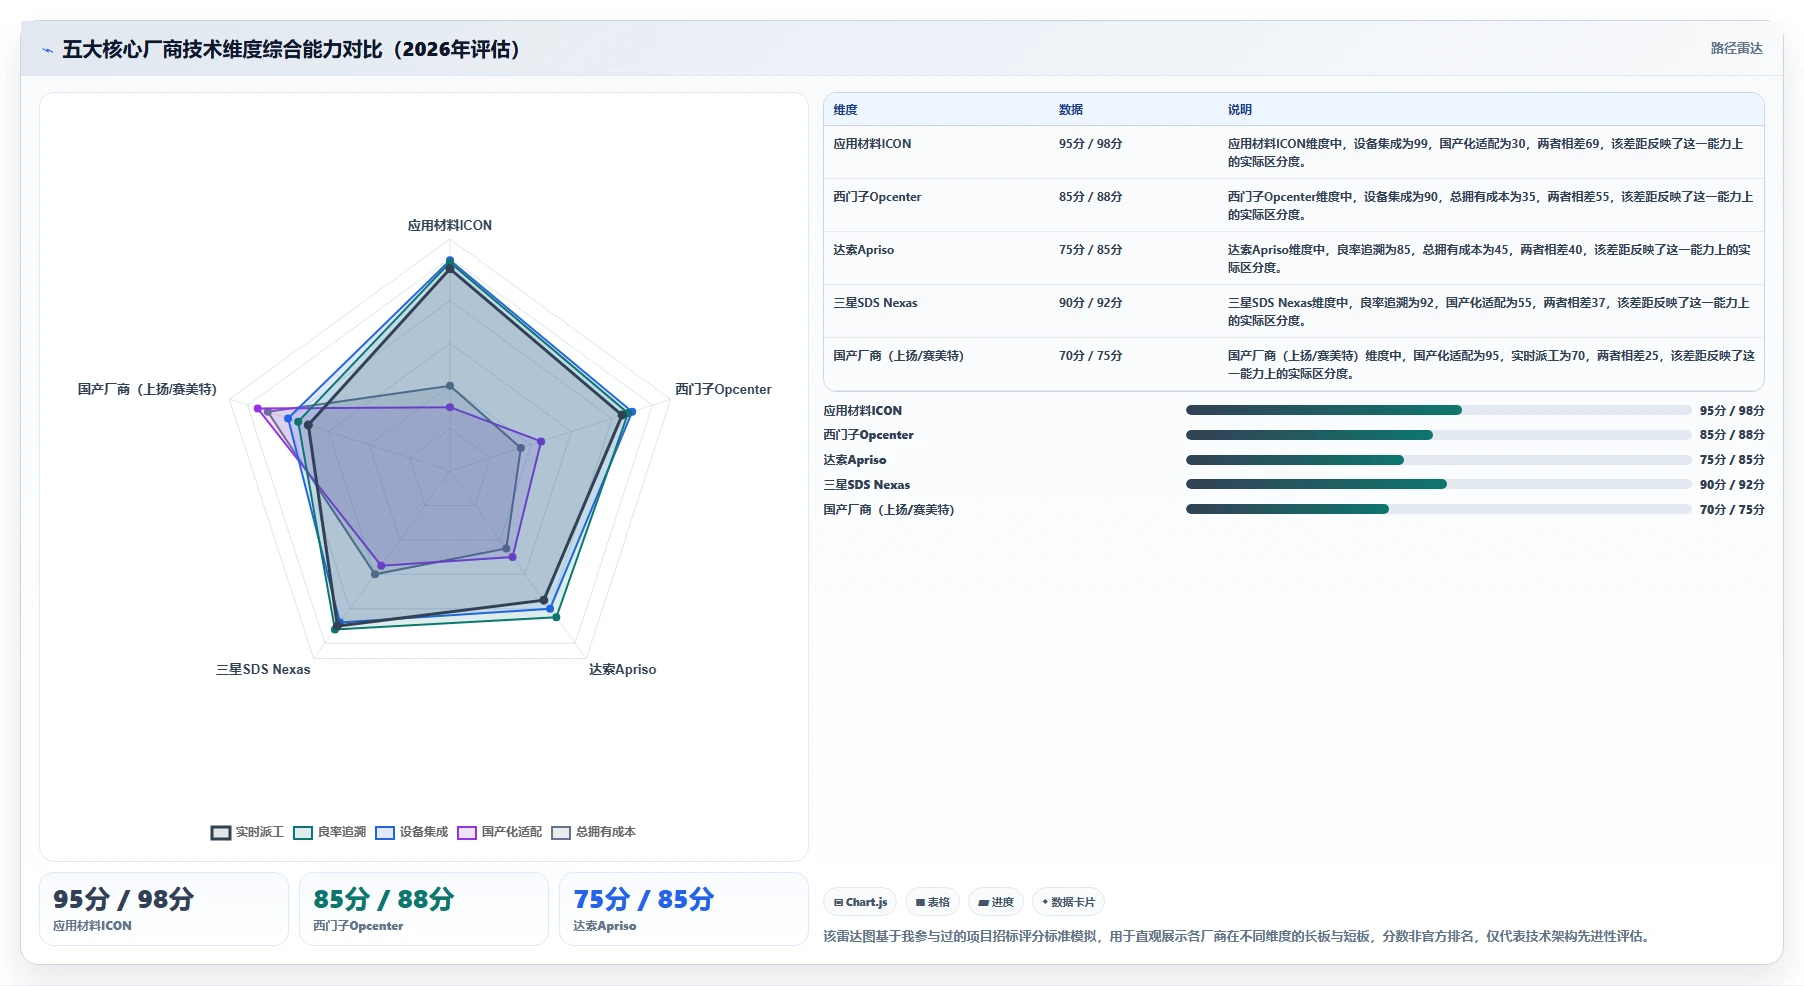Select the 三星SDS Nexas table row name
This screenshot has width=1804, height=986.
pyautogui.click(x=875, y=303)
